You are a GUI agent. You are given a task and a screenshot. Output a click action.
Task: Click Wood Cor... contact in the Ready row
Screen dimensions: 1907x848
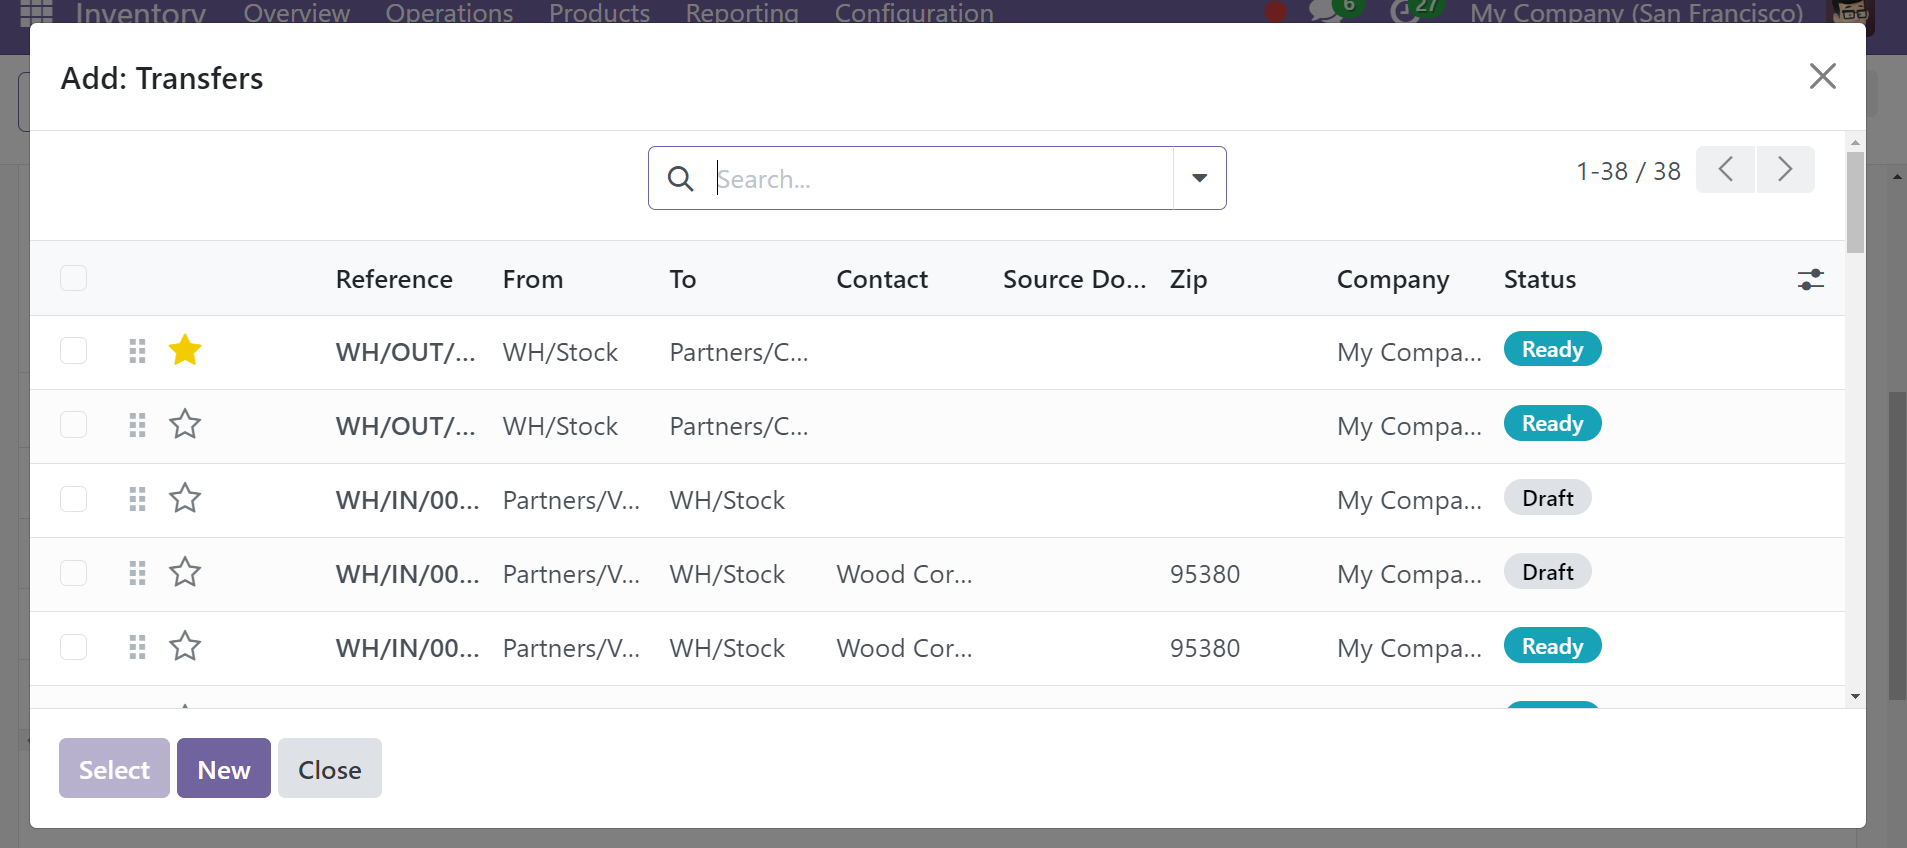click(904, 648)
